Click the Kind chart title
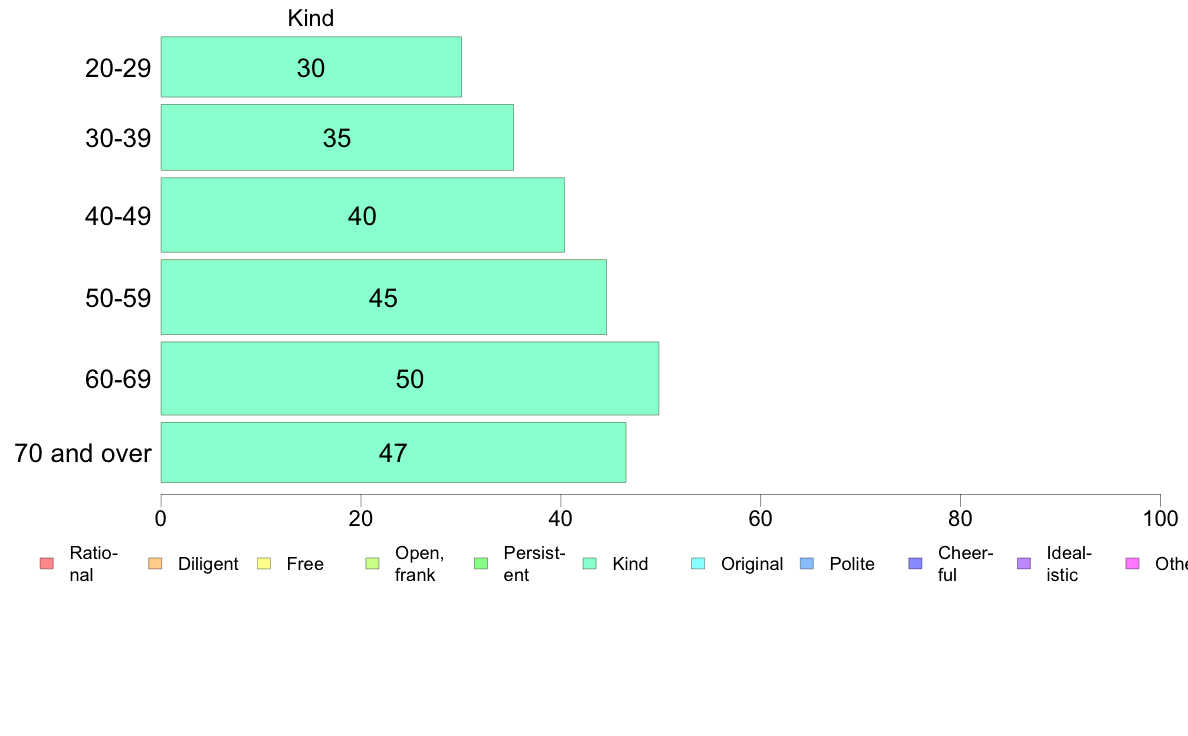Viewport: 1188px width, 736px height. [x=311, y=18]
